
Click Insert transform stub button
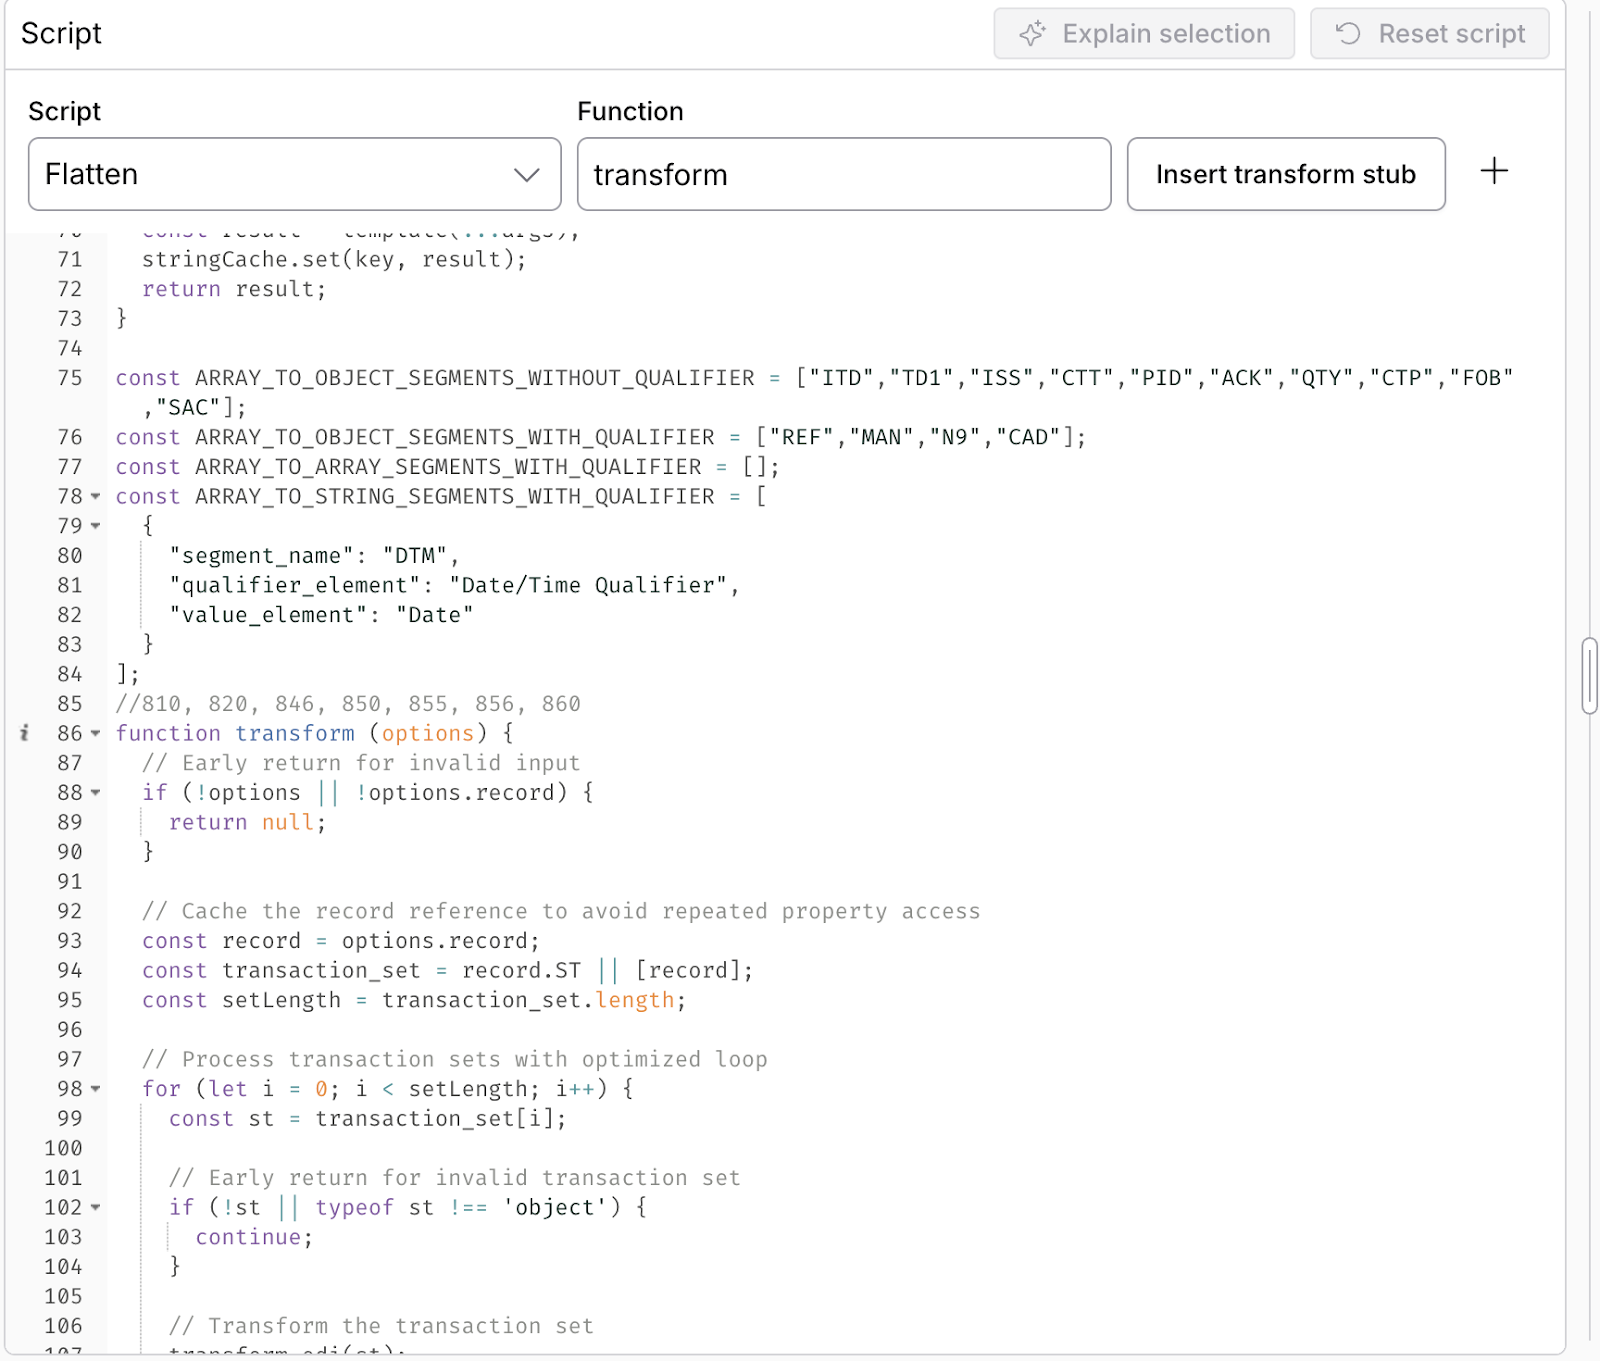(1286, 174)
